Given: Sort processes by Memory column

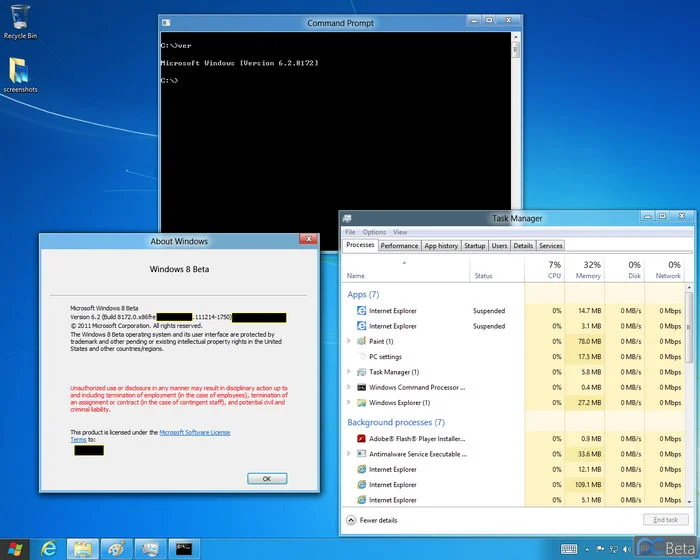Looking at the screenshot, I should 588,270.
